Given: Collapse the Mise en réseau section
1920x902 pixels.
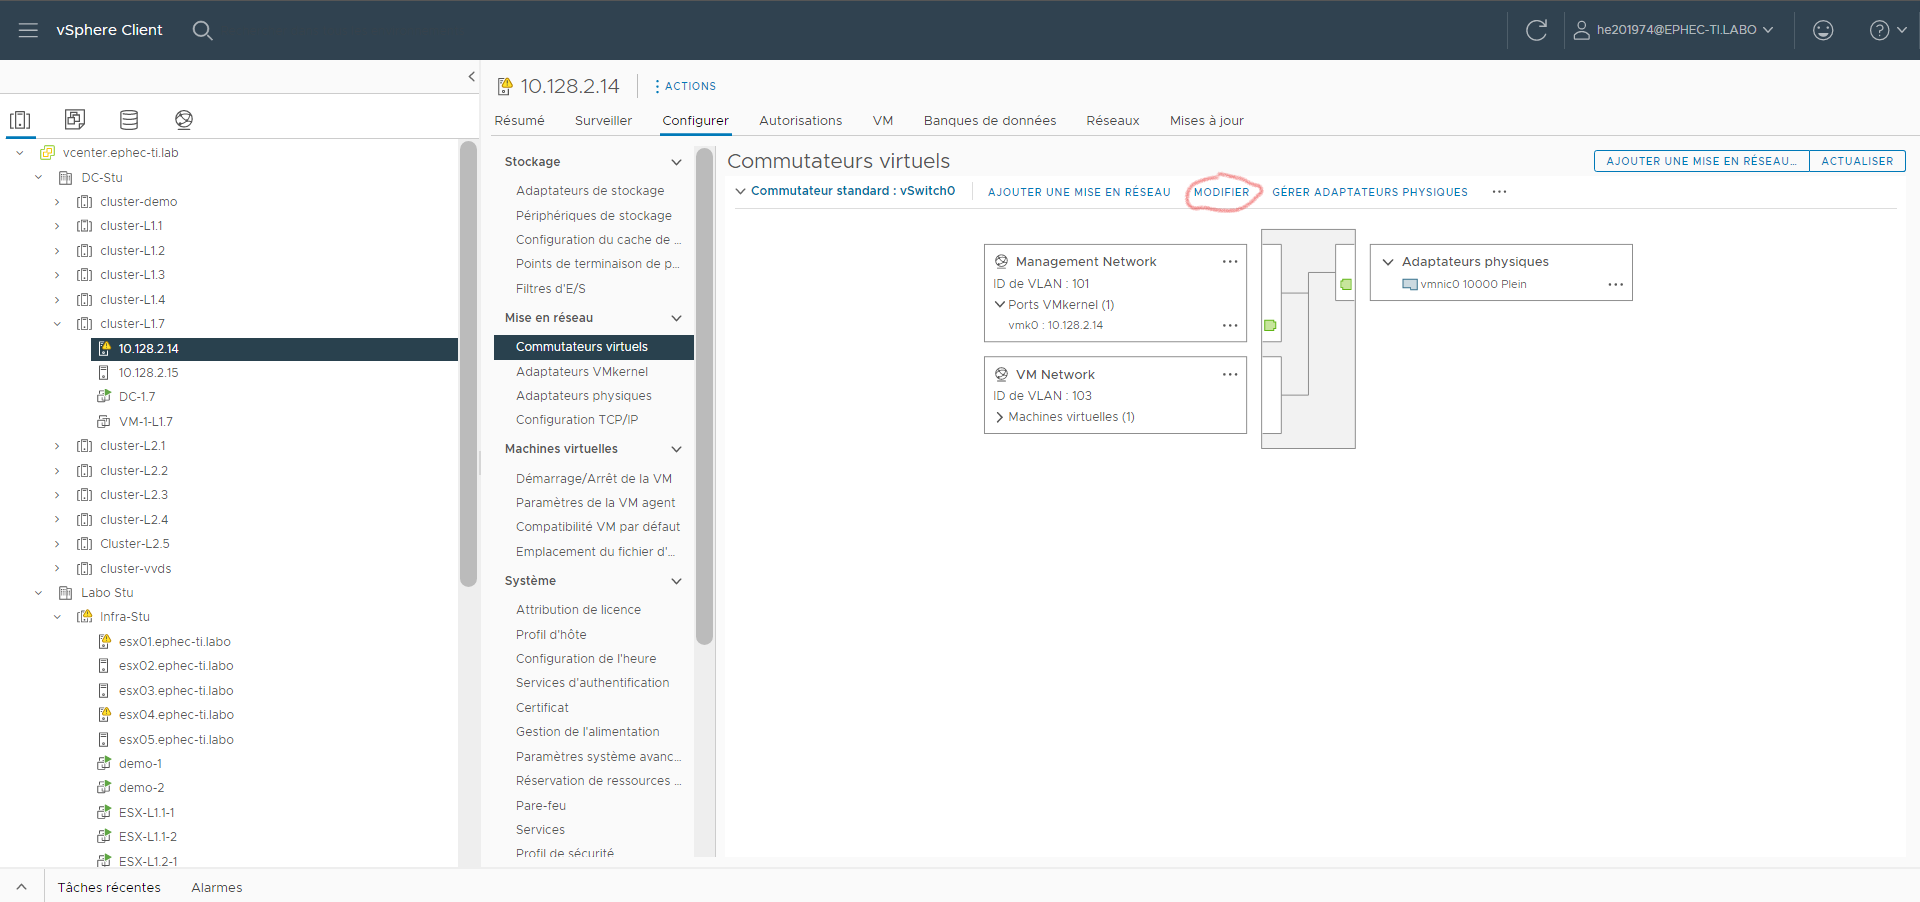Looking at the screenshot, I should (676, 318).
